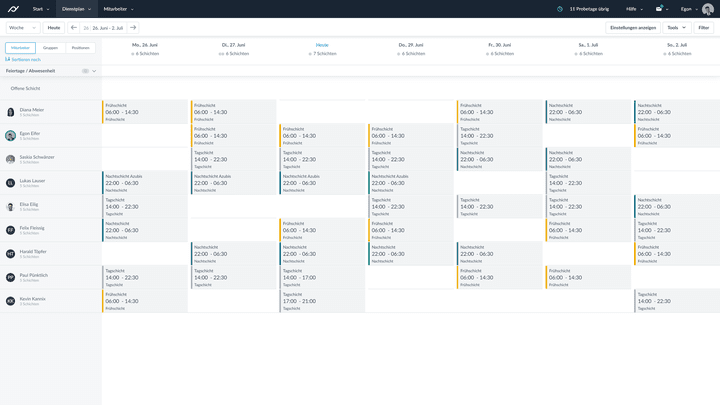
Task: Switch view to Gruppen
Action: pyautogui.click(x=50, y=48)
